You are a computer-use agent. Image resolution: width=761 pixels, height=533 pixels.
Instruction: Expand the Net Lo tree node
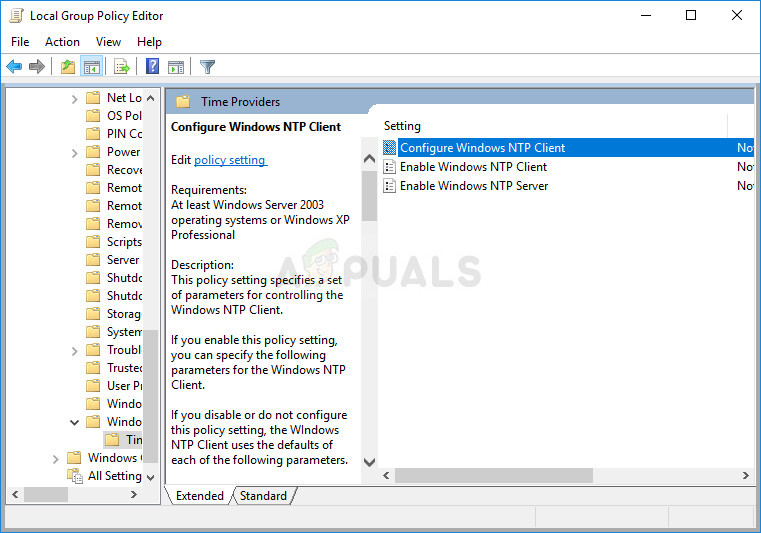(74, 99)
